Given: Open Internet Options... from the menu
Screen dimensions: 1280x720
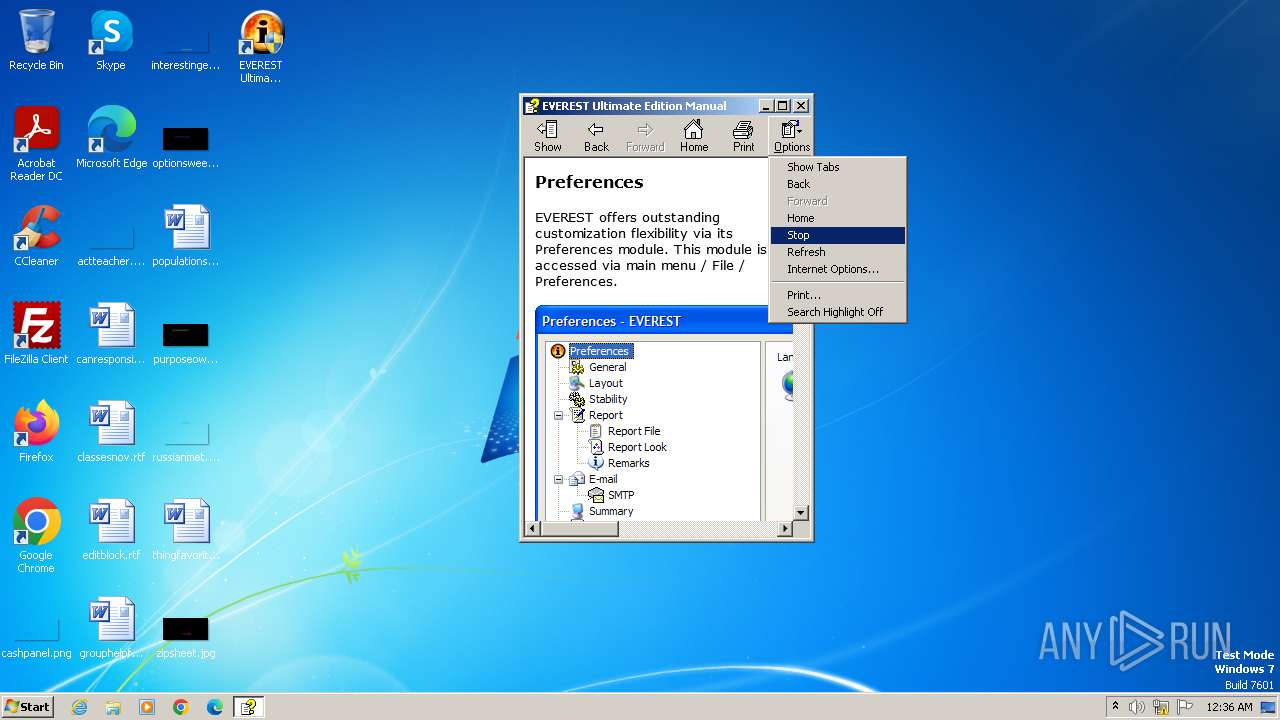Looking at the screenshot, I should (838, 269).
